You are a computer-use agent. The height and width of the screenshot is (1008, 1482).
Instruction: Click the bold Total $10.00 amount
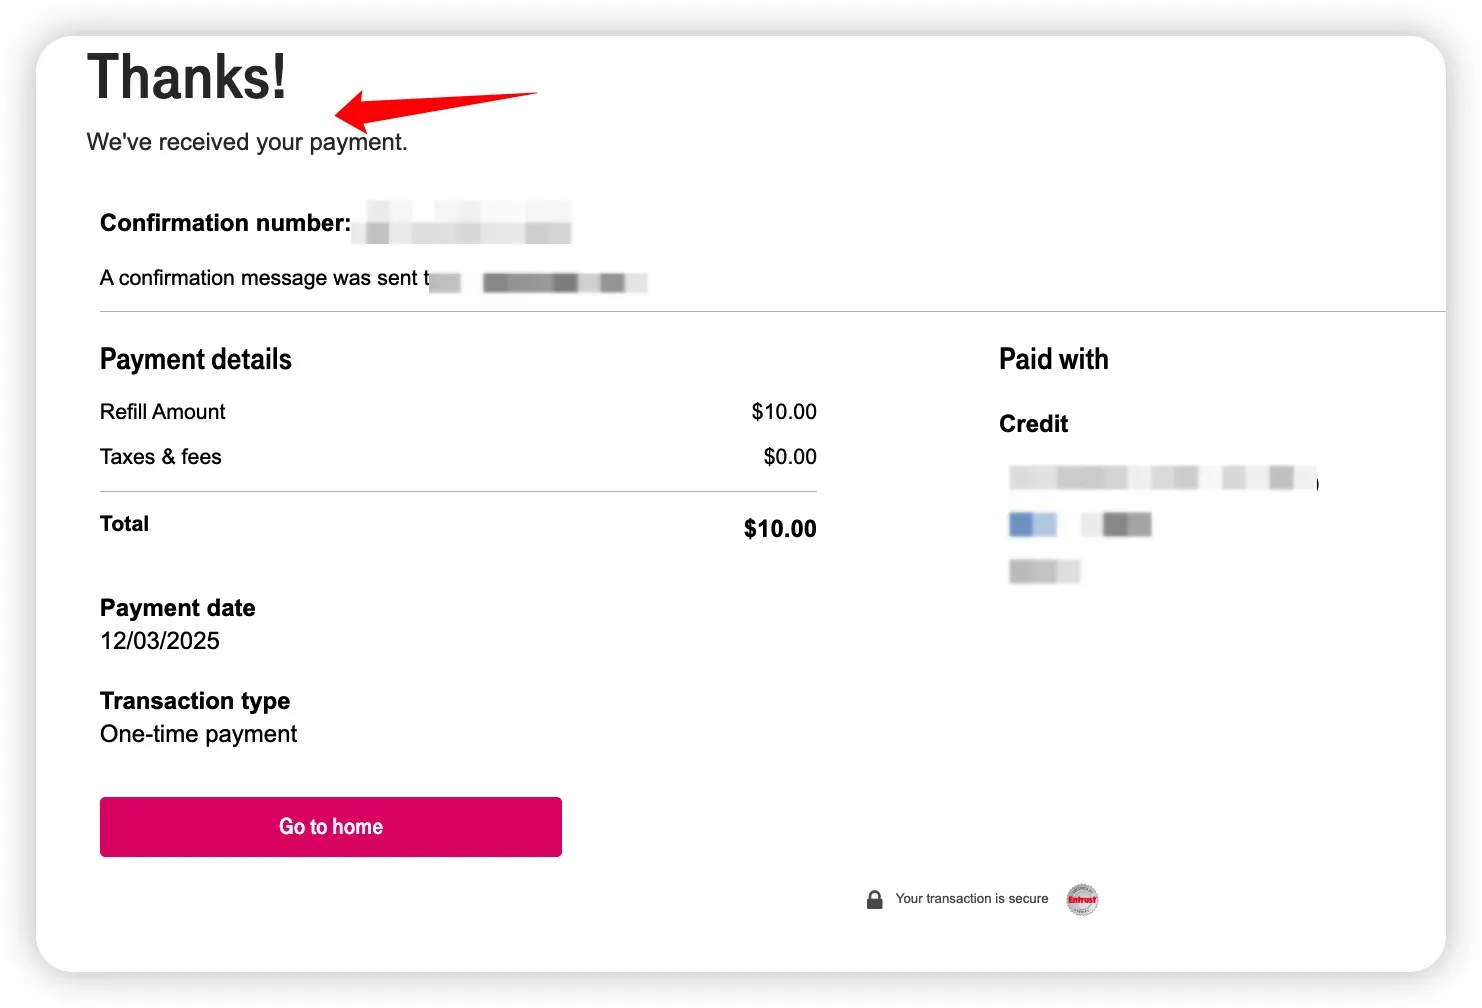click(780, 529)
